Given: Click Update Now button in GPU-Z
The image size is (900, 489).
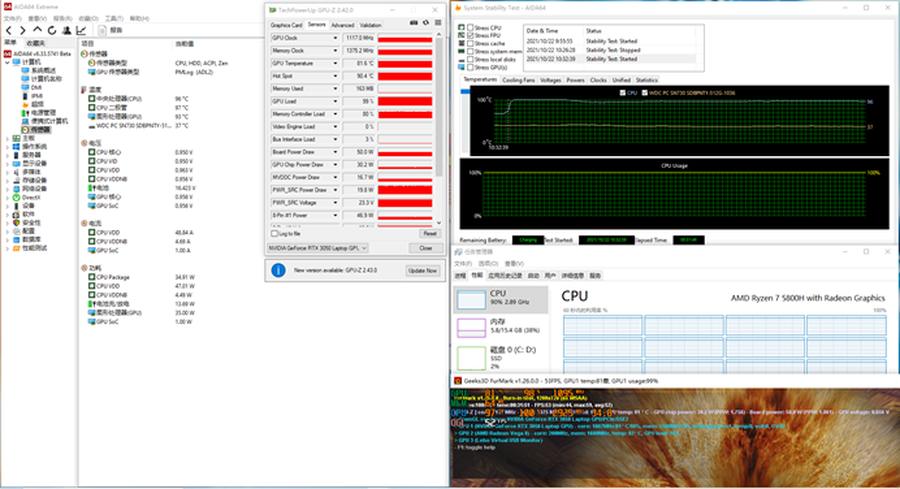Looking at the screenshot, I should 423,270.
